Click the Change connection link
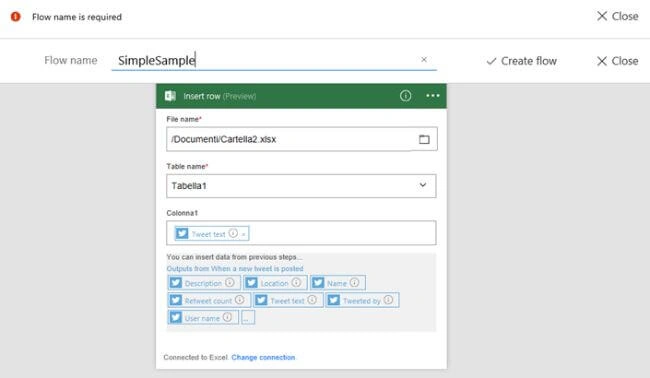Screen dimensions: 650x378 click(263, 357)
